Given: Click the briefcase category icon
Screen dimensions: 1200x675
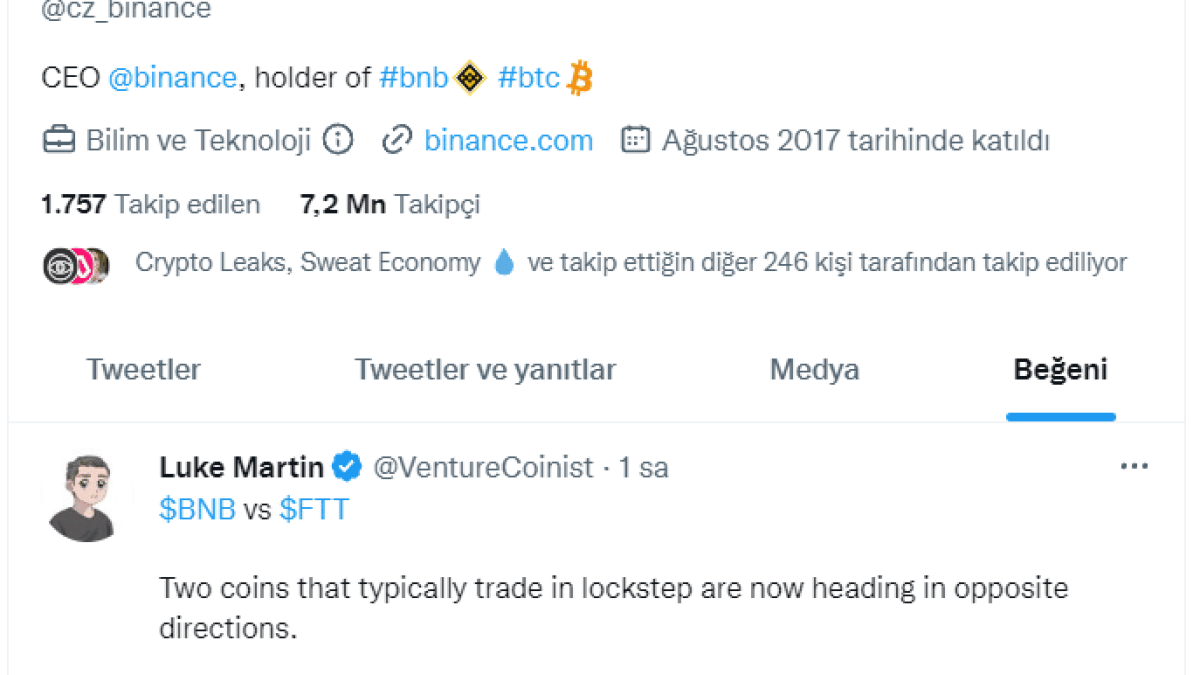Looking at the screenshot, I should coord(58,140).
